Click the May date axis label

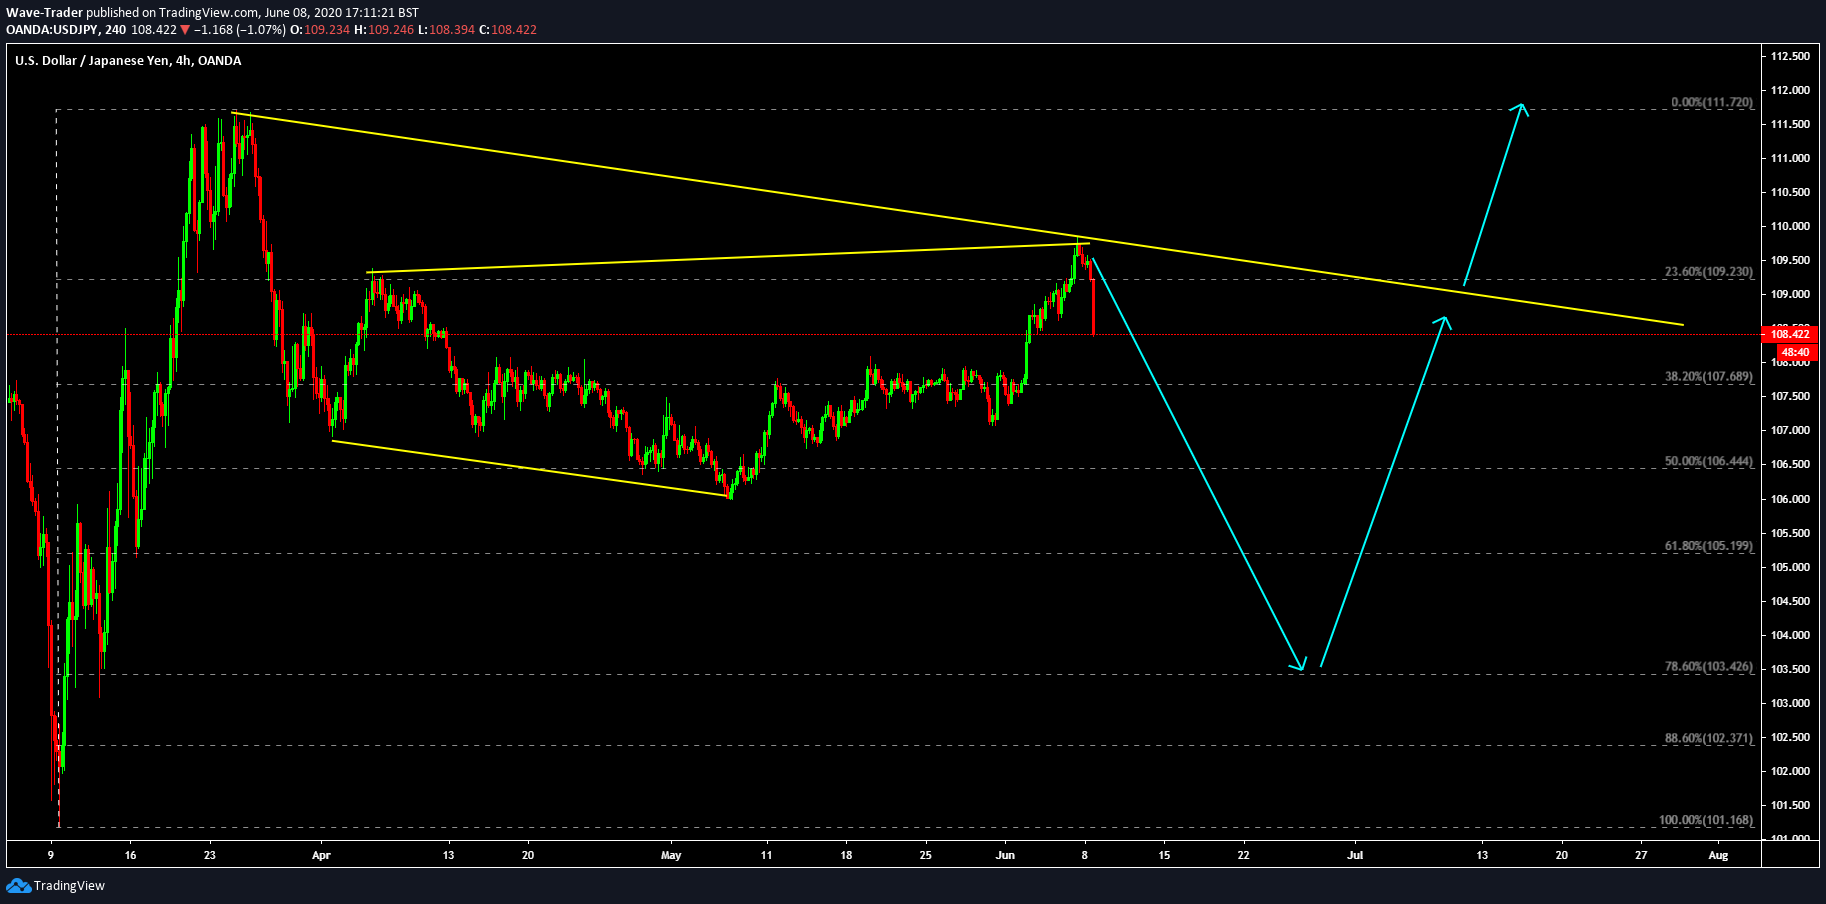click(x=671, y=855)
